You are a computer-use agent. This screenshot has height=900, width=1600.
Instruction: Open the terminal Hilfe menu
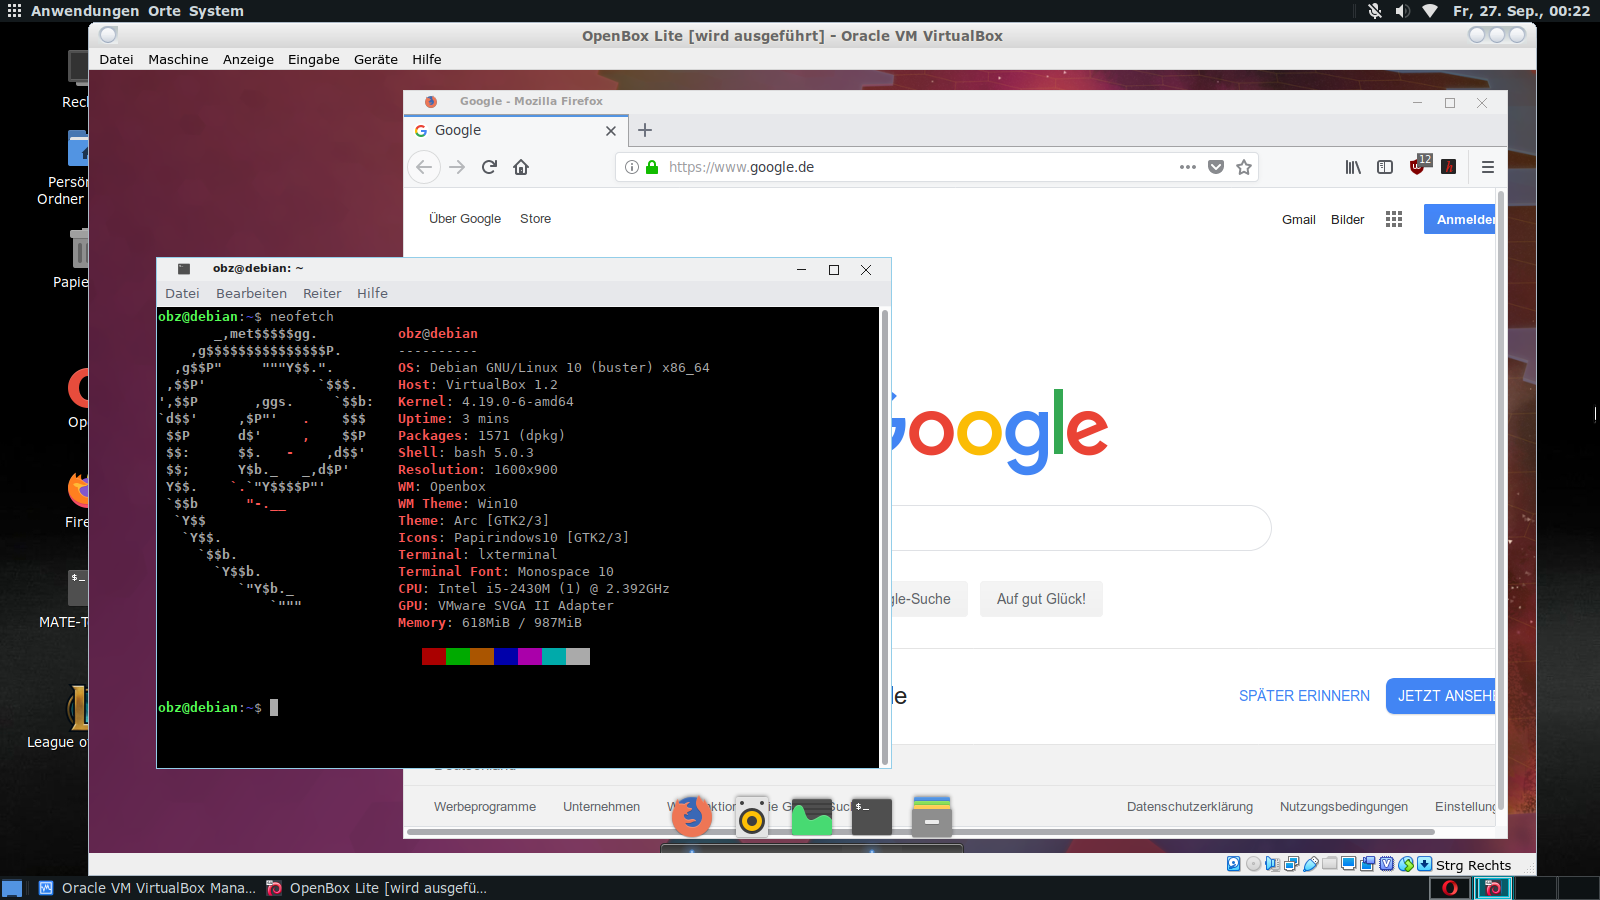[x=372, y=293]
